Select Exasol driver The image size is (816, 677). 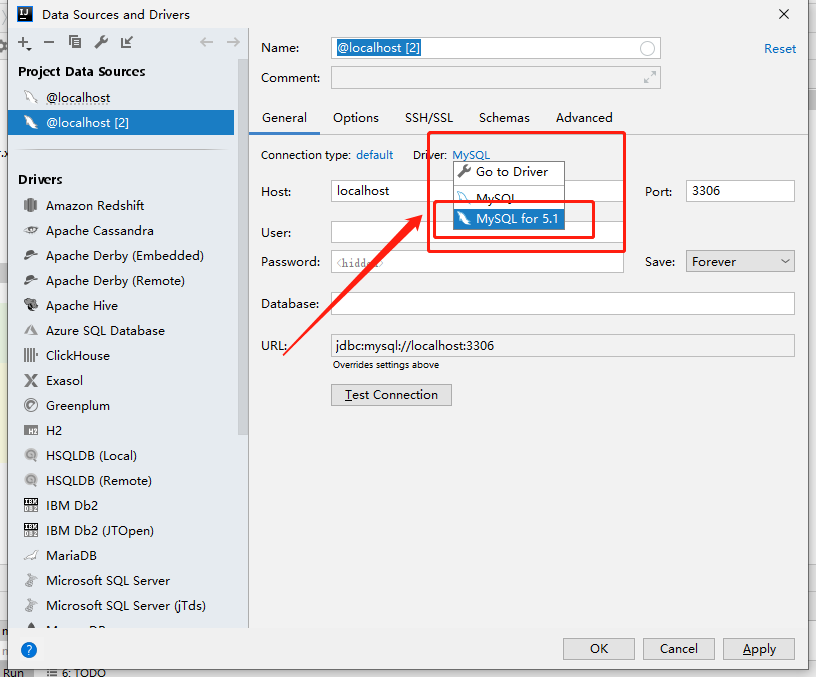64,380
